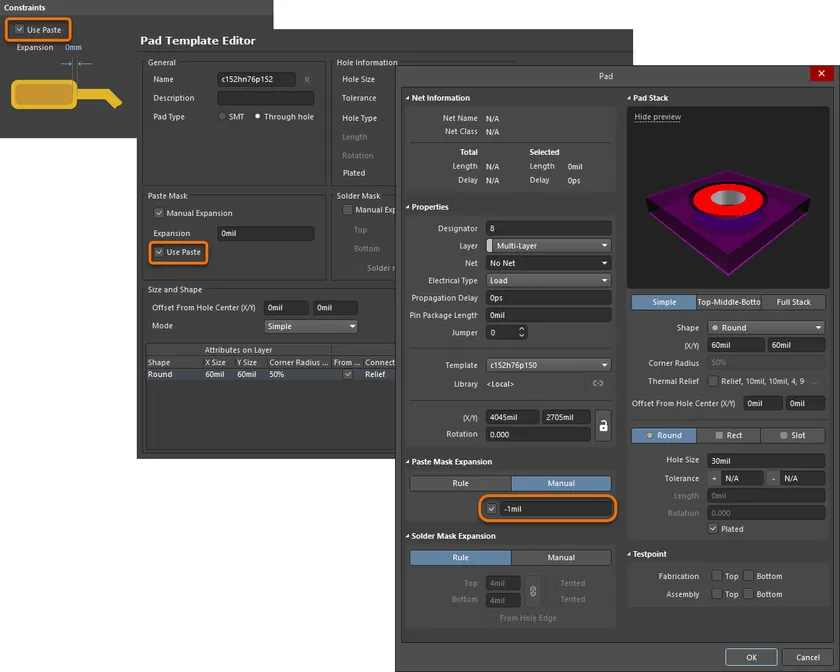
Task: Collapse the Solder Mask Expansion section
Action: [408, 536]
